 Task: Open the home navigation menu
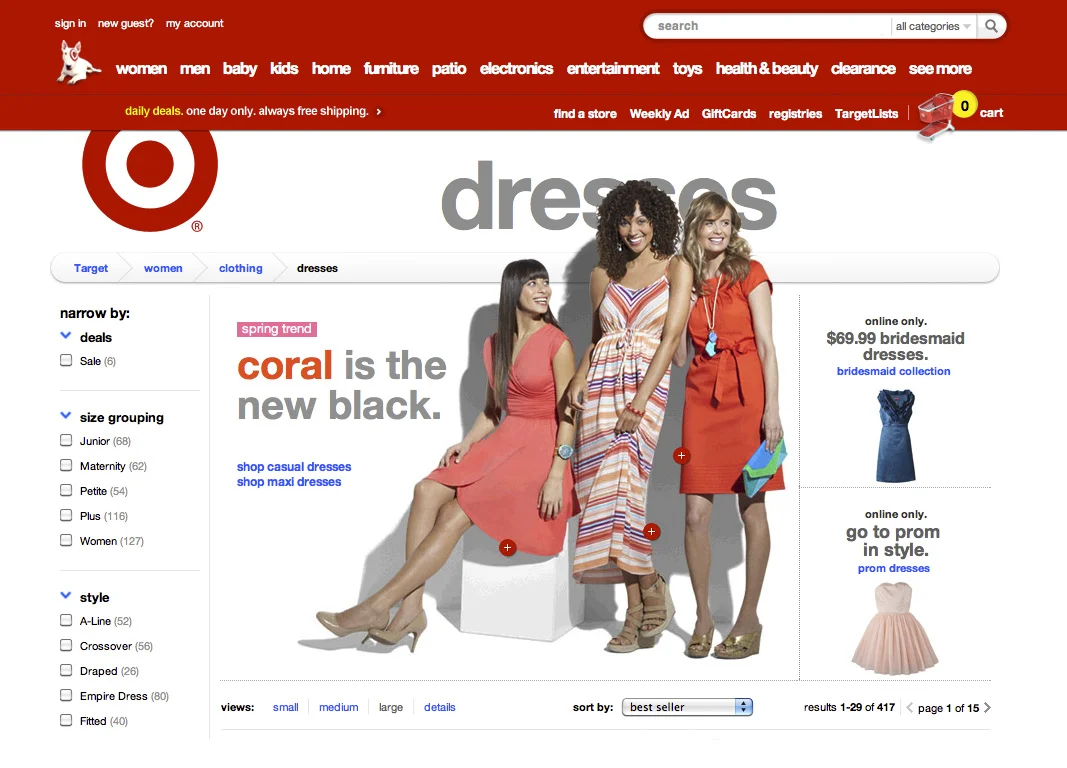click(x=331, y=69)
